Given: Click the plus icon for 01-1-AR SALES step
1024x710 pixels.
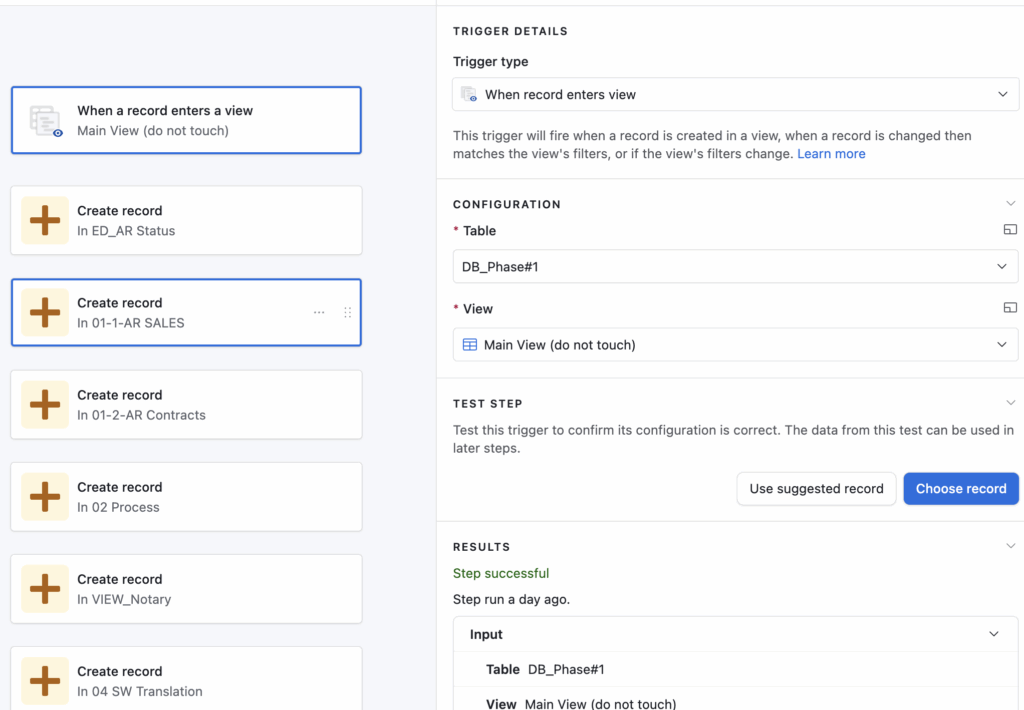Looking at the screenshot, I should point(45,313).
